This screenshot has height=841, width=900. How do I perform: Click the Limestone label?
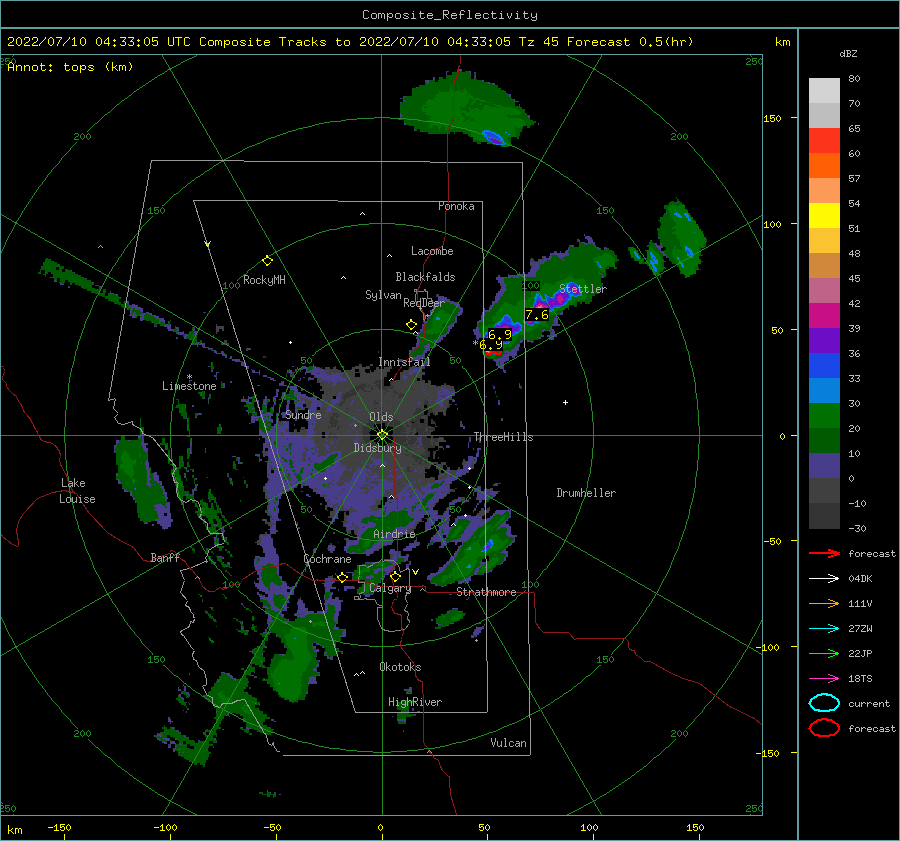(189, 386)
